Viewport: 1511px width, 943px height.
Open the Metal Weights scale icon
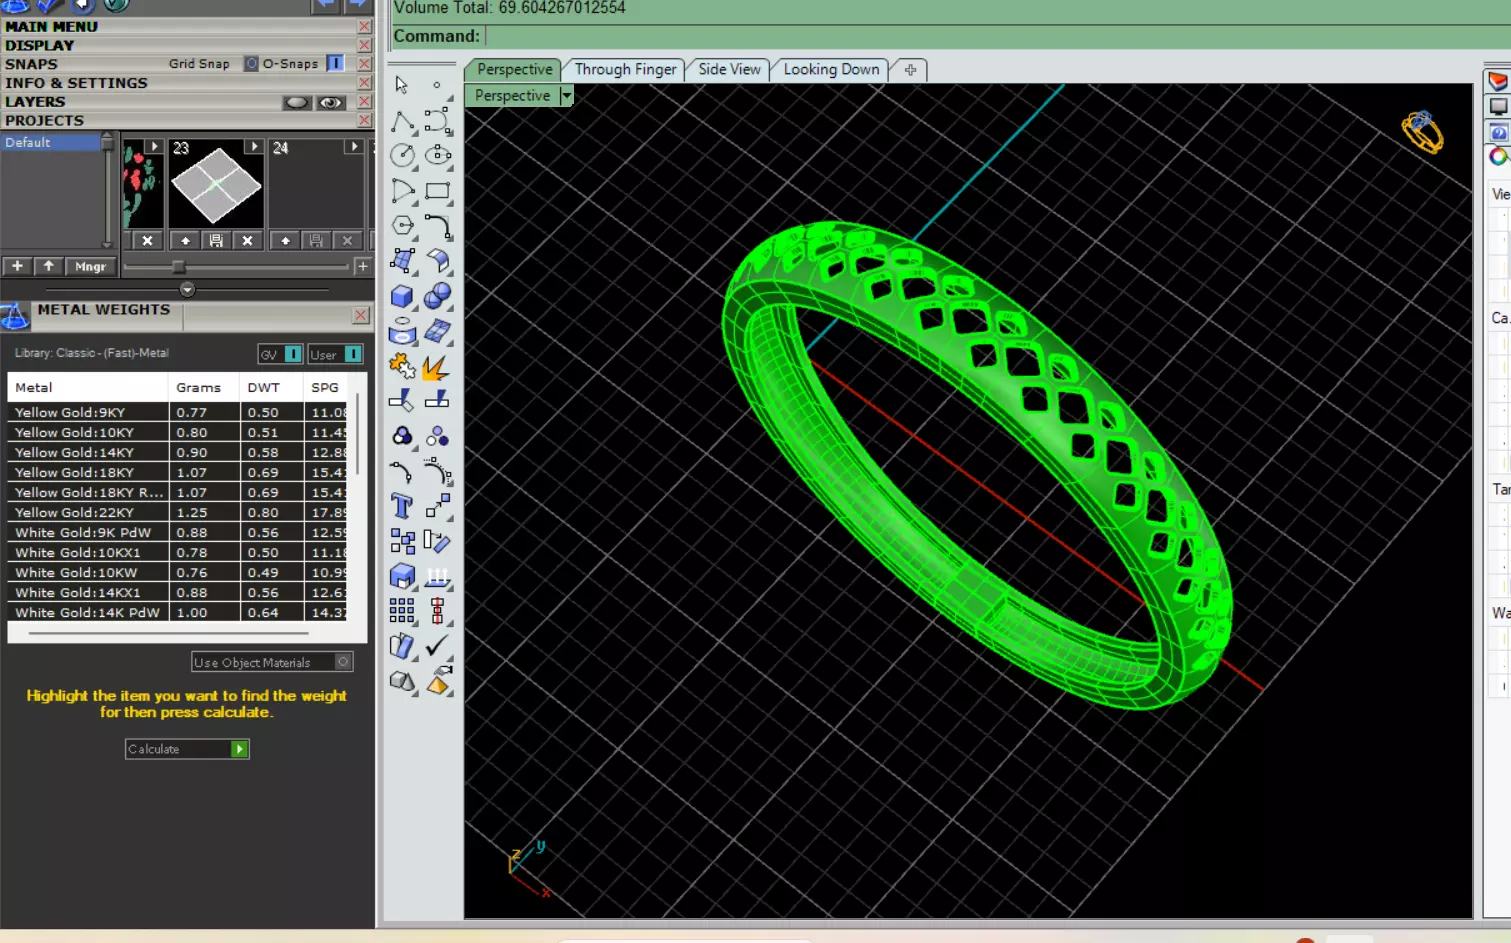tap(14, 316)
